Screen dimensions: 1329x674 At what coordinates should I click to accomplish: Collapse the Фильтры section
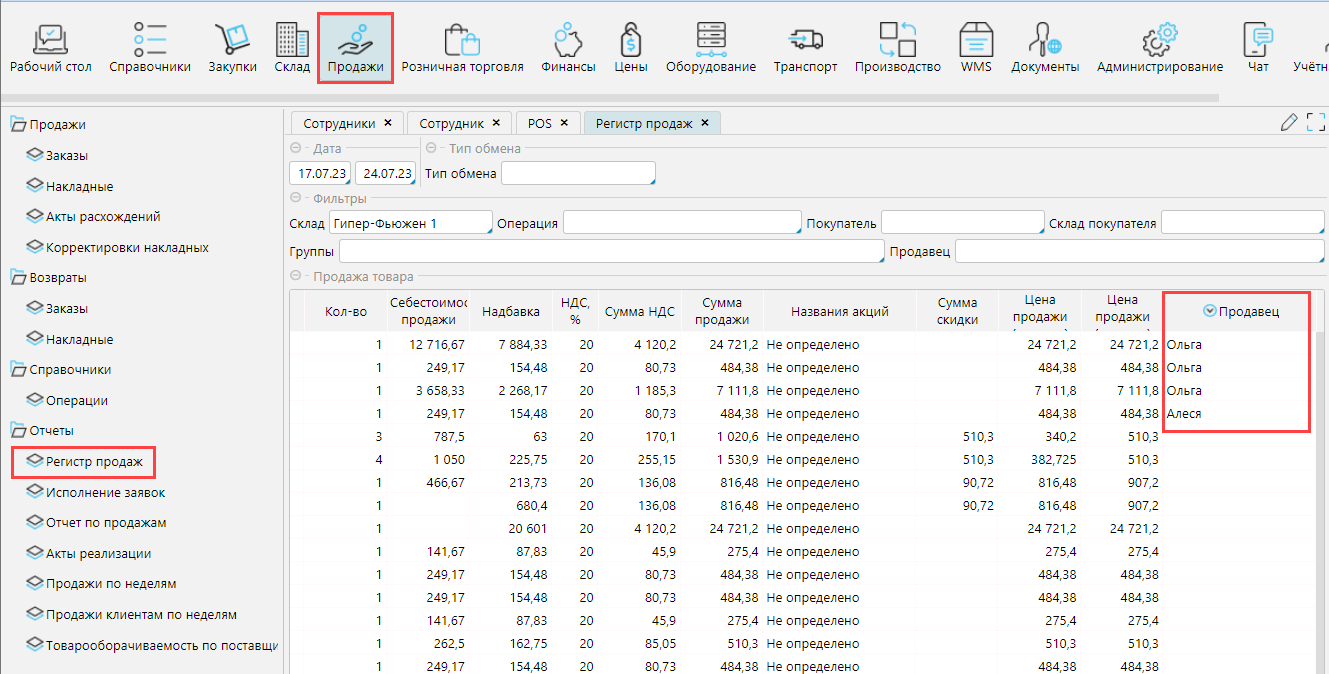[x=296, y=199]
